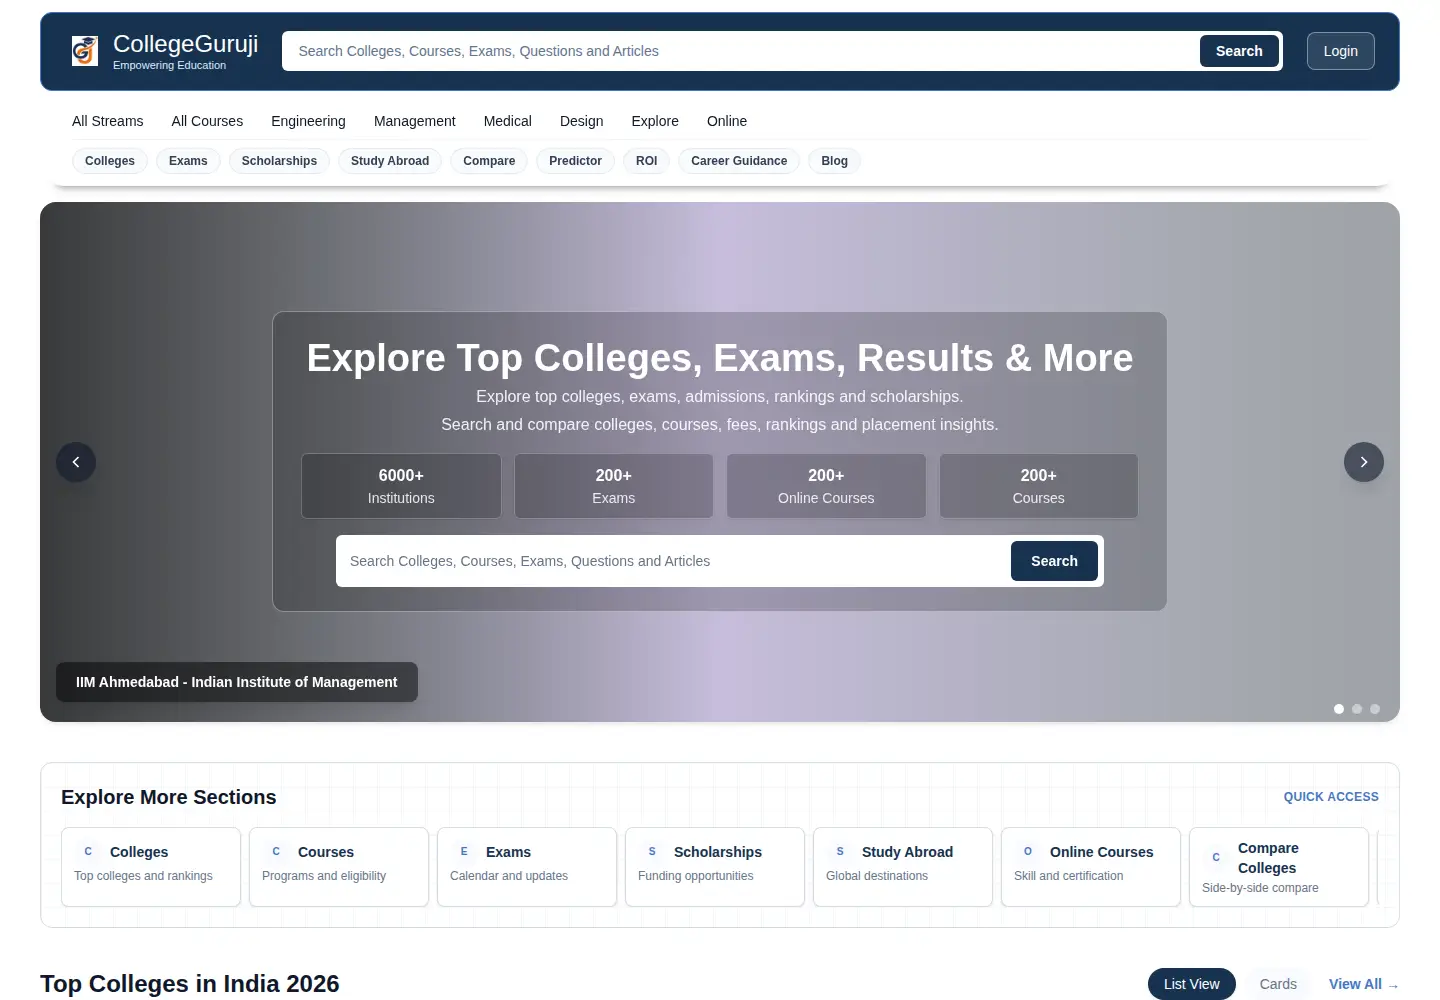Viewport: 1440px width, 1000px height.
Task: Click the CollegeGuruji logo icon
Action: [85, 51]
